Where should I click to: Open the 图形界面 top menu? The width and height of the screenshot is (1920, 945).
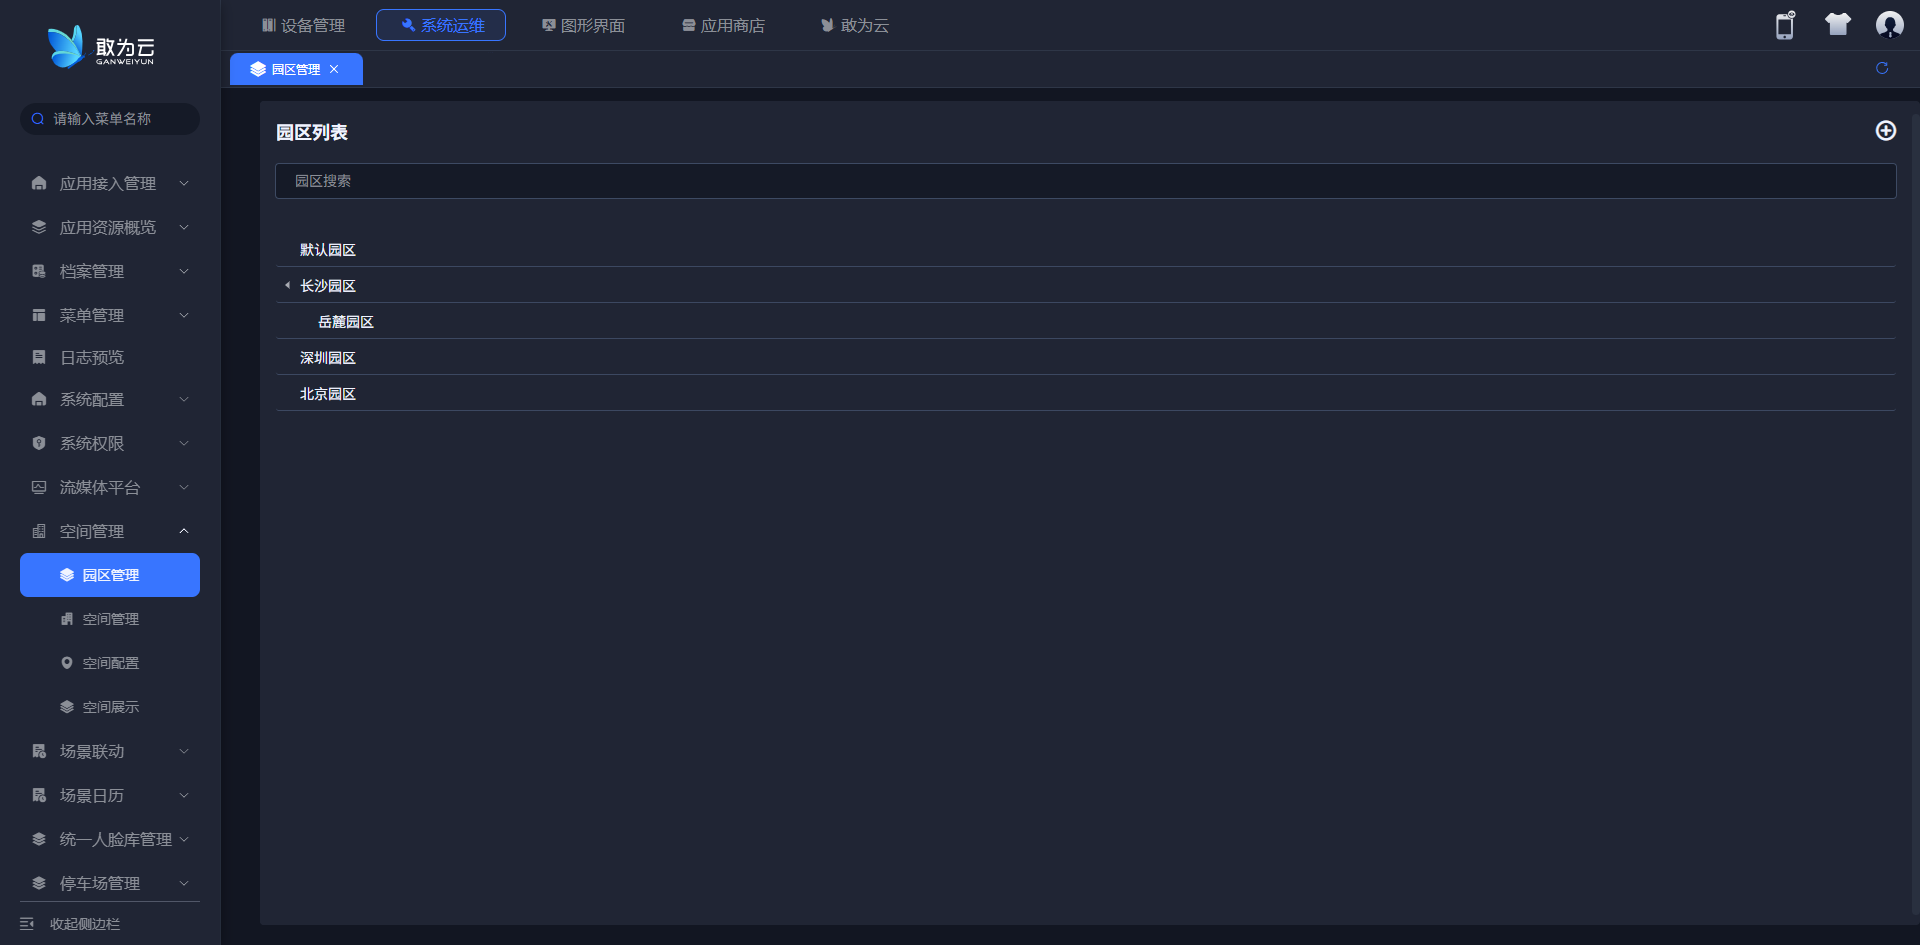[x=583, y=25]
